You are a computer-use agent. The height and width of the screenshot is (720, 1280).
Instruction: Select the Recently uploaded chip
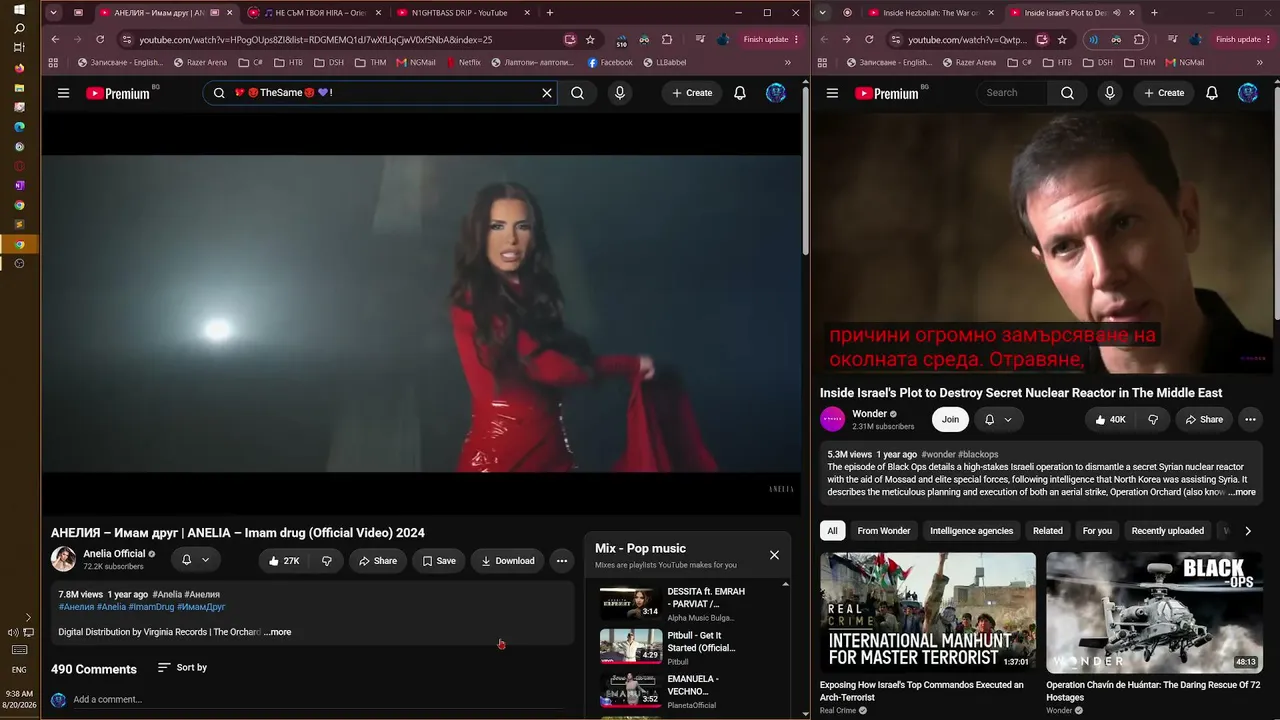point(1167,531)
